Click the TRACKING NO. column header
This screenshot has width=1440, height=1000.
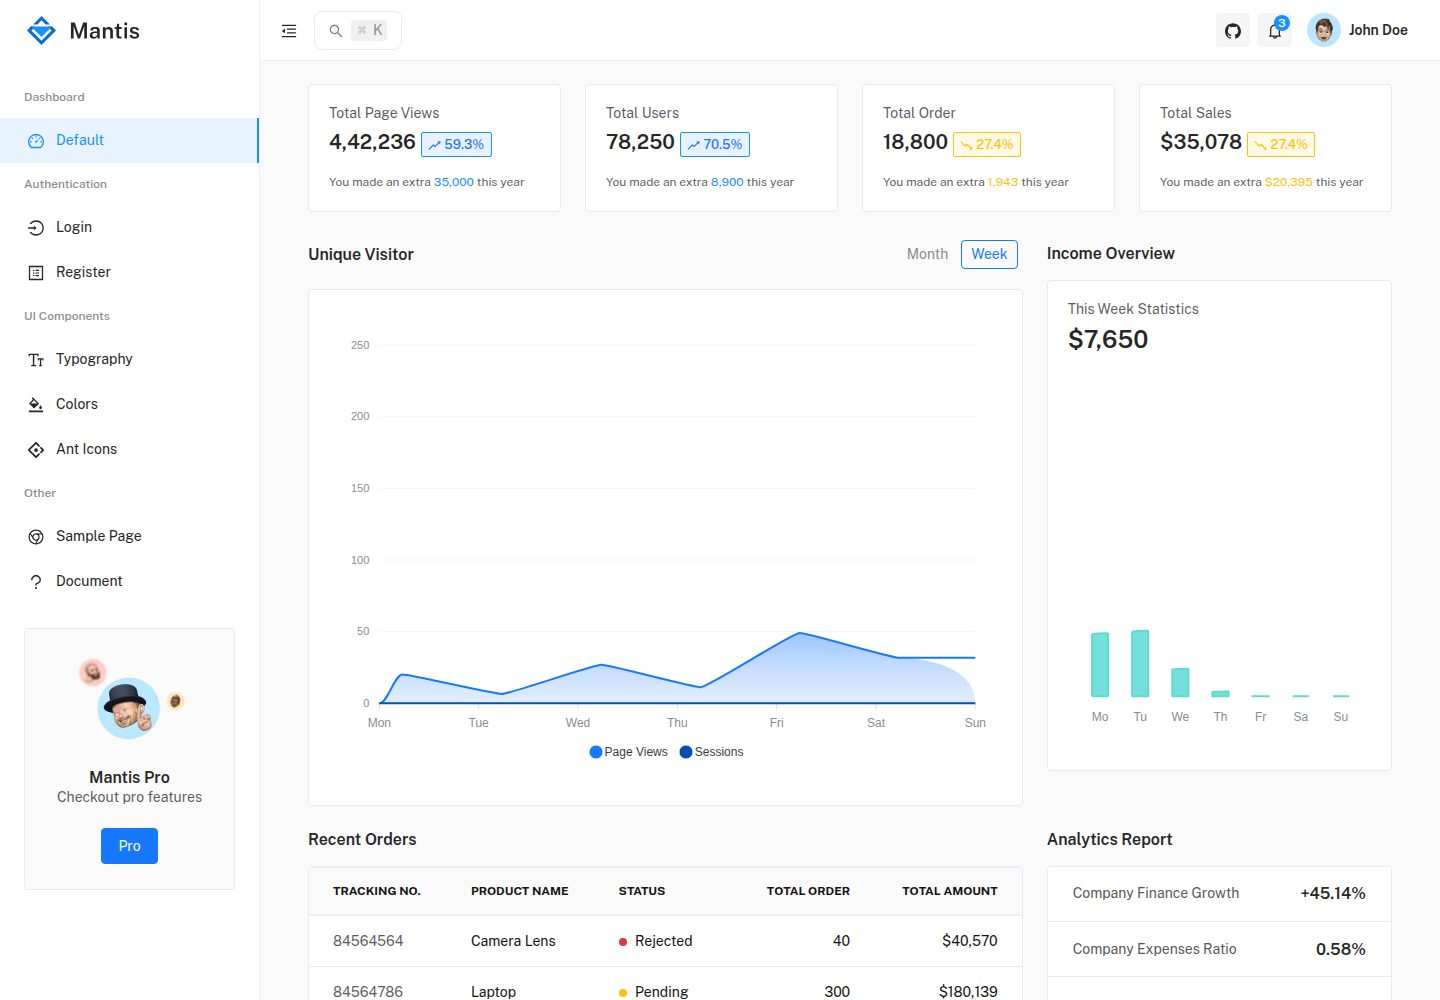377,891
